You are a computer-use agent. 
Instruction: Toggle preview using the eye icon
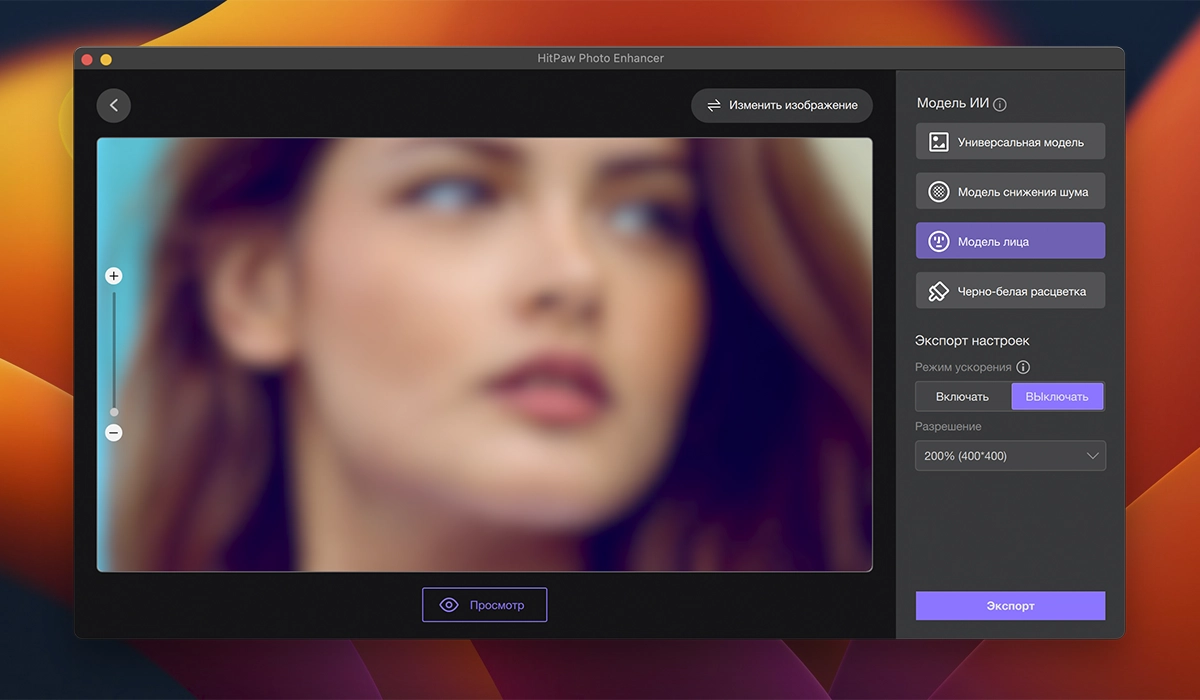coord(449,605)
